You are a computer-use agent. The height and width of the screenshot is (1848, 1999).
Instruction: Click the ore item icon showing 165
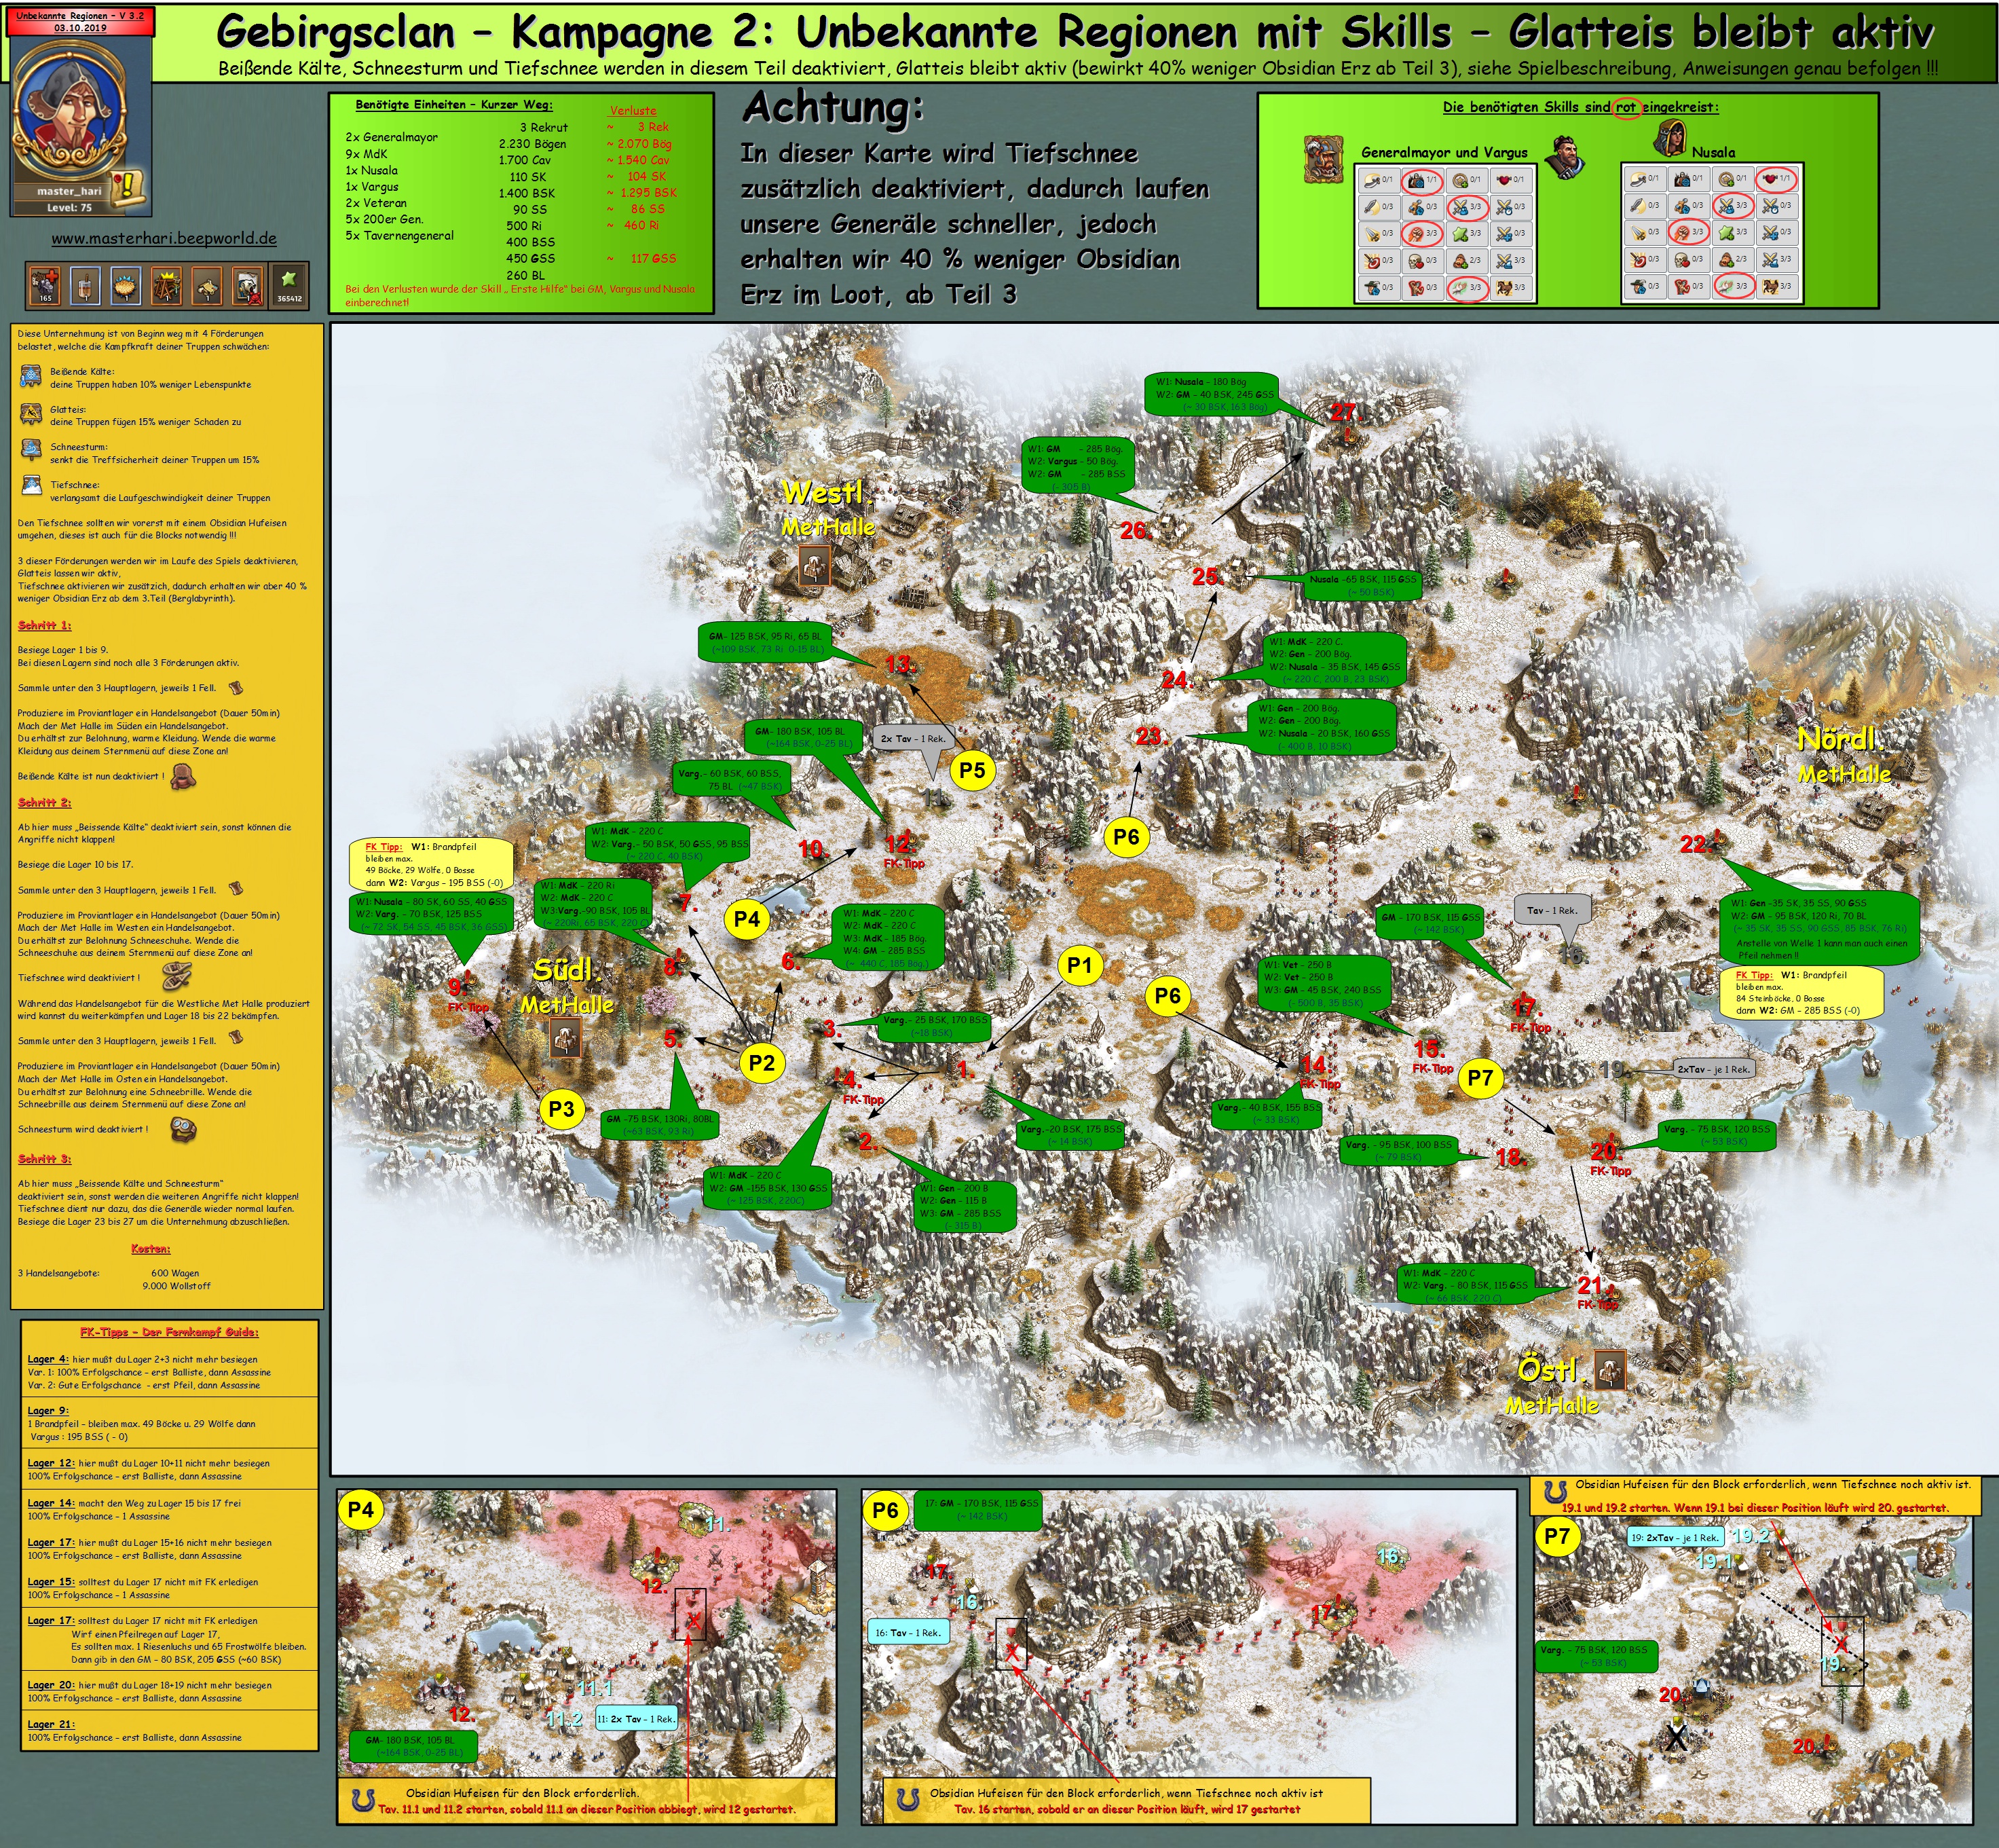coord(46,285)
